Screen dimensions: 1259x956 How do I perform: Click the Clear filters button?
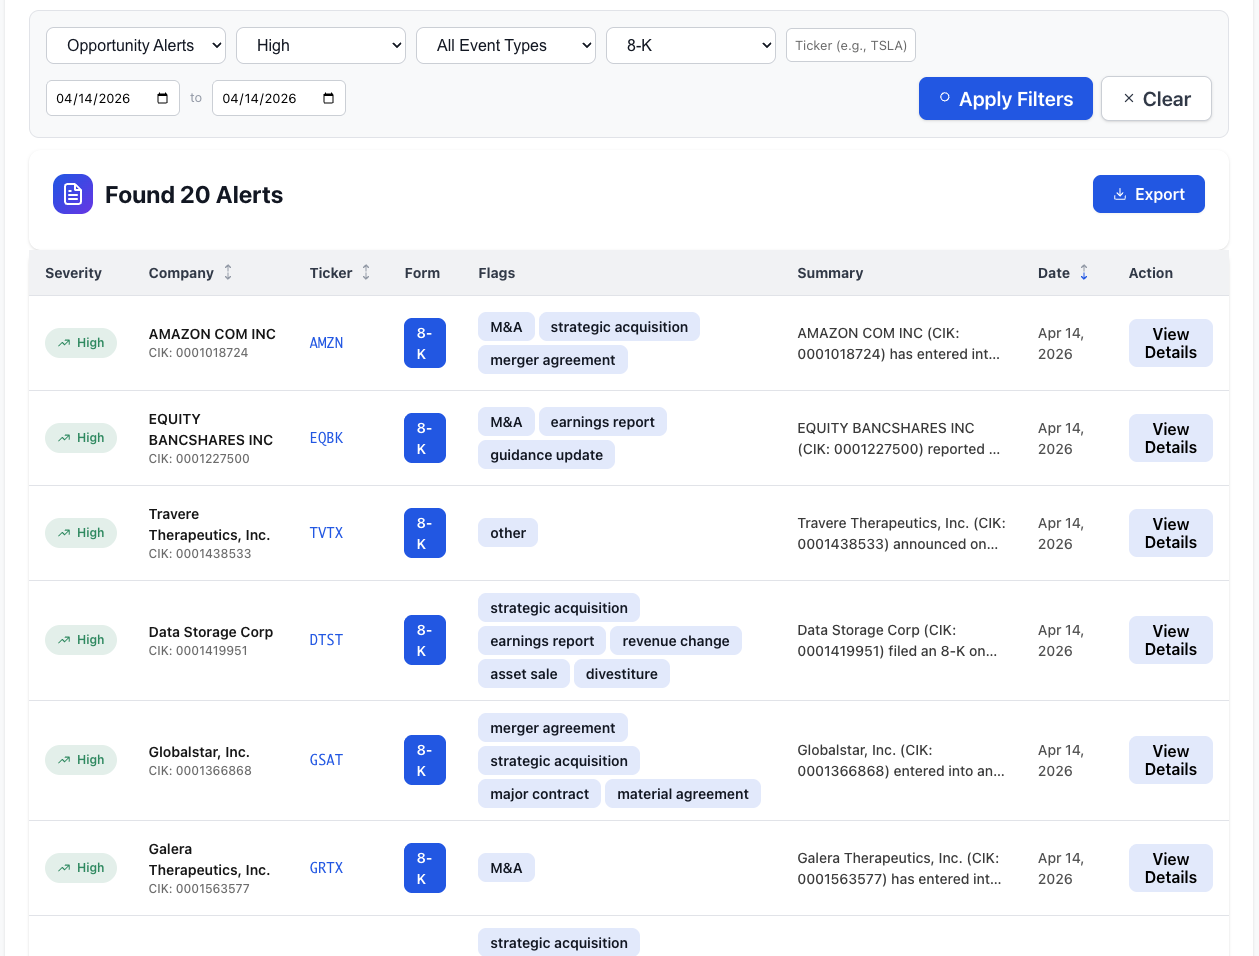click(1157, 99)
